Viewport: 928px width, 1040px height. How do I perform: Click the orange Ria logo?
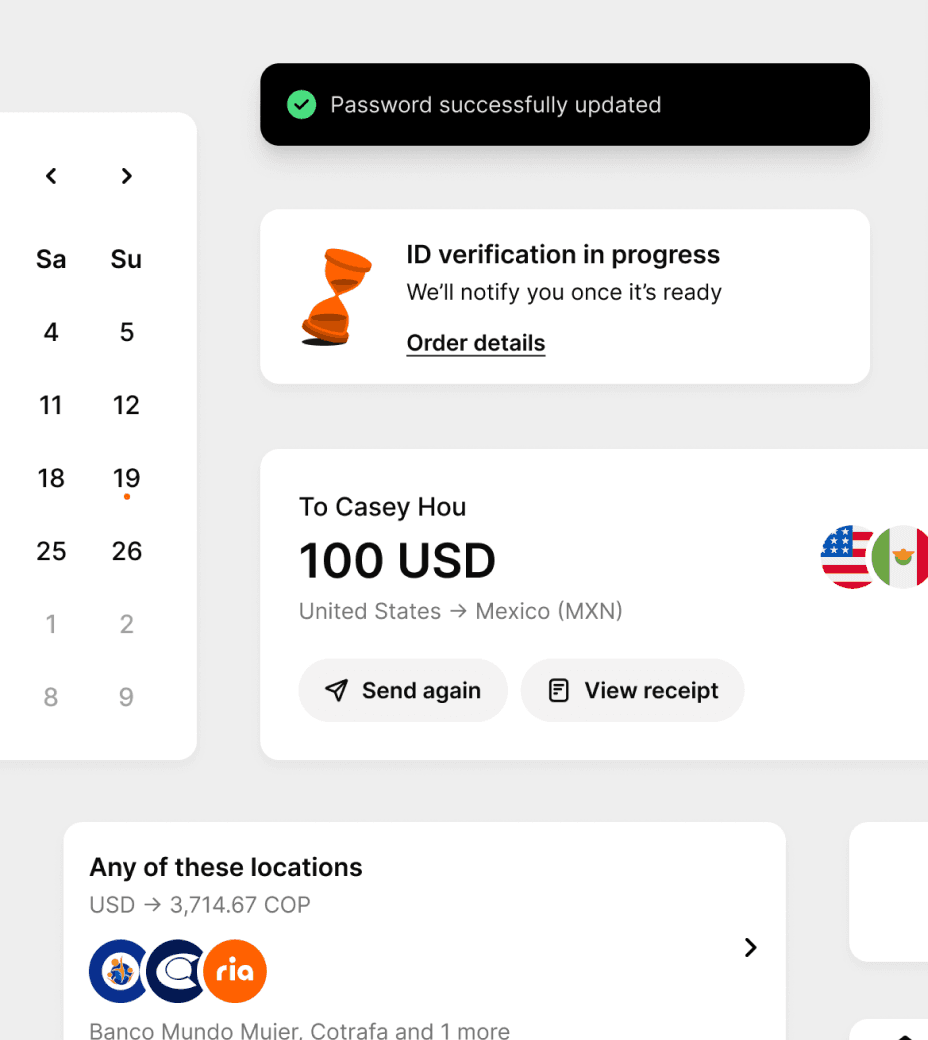click(x=235, y=971)
